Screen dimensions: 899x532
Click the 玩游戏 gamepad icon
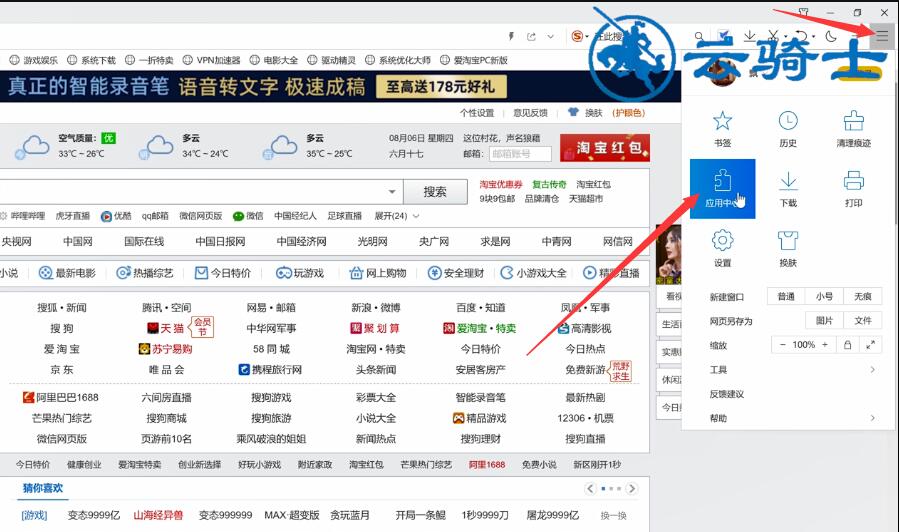(284, 273)
